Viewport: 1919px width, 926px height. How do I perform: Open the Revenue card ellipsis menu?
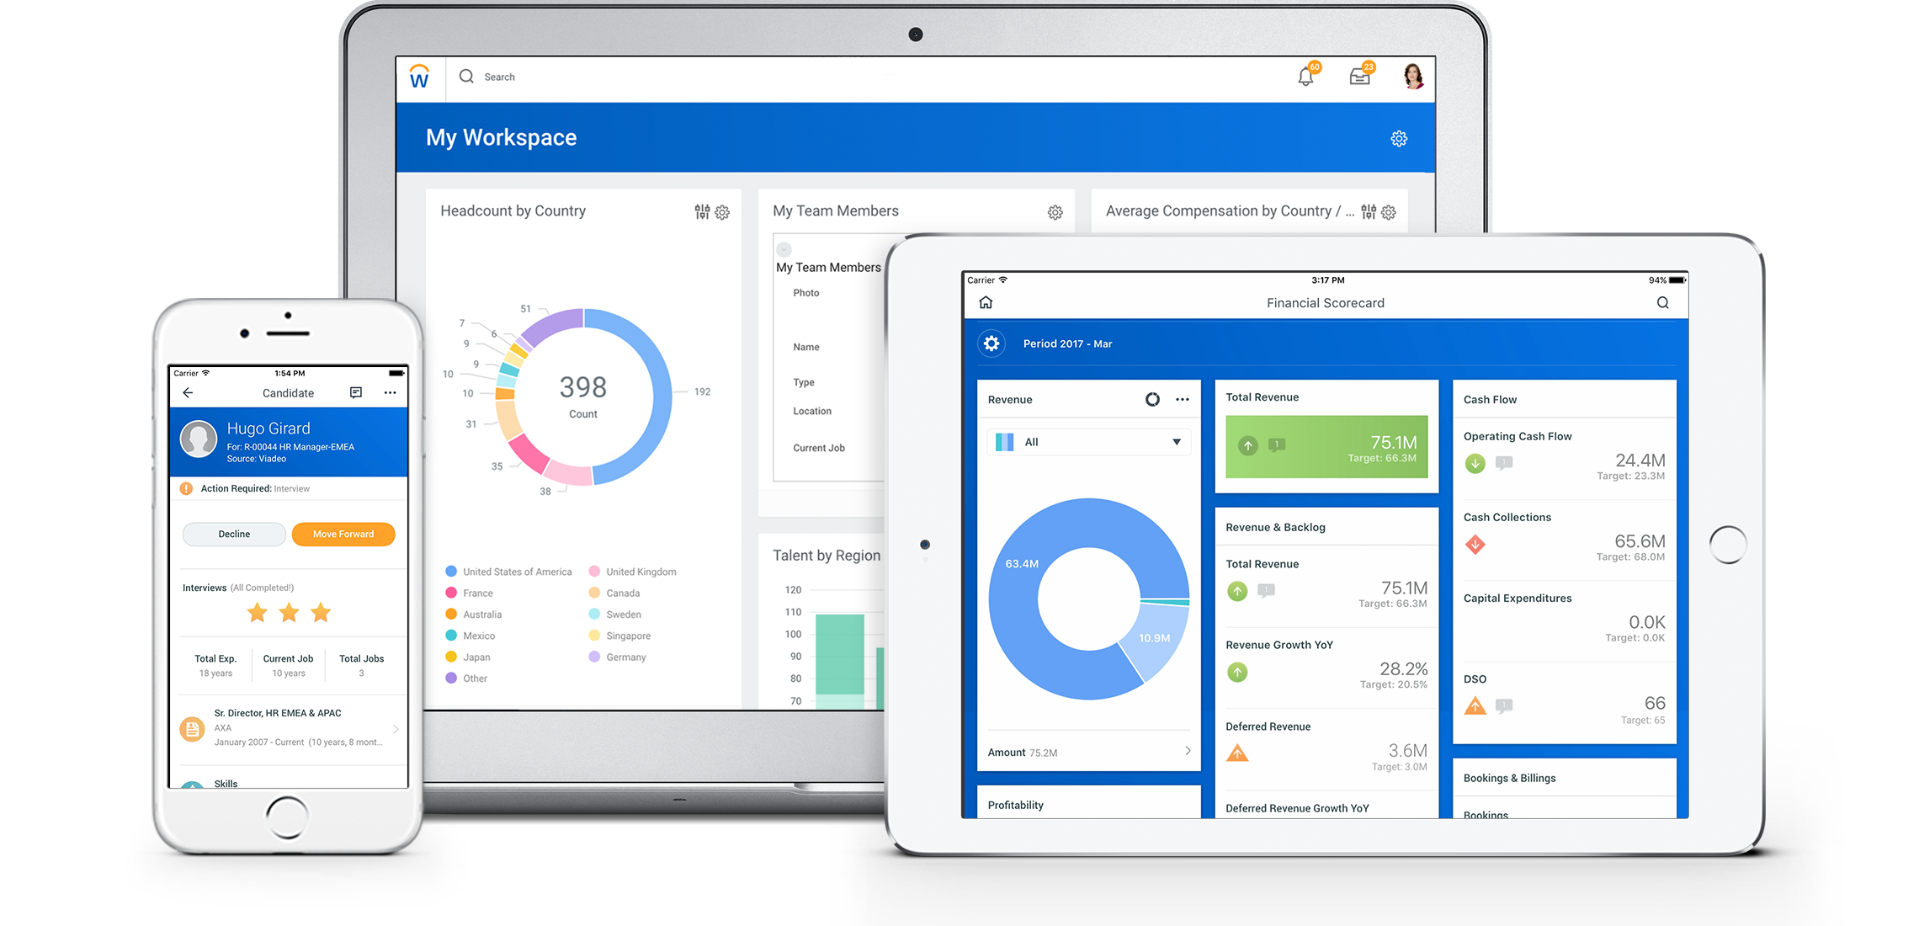tap(1182, 399)
